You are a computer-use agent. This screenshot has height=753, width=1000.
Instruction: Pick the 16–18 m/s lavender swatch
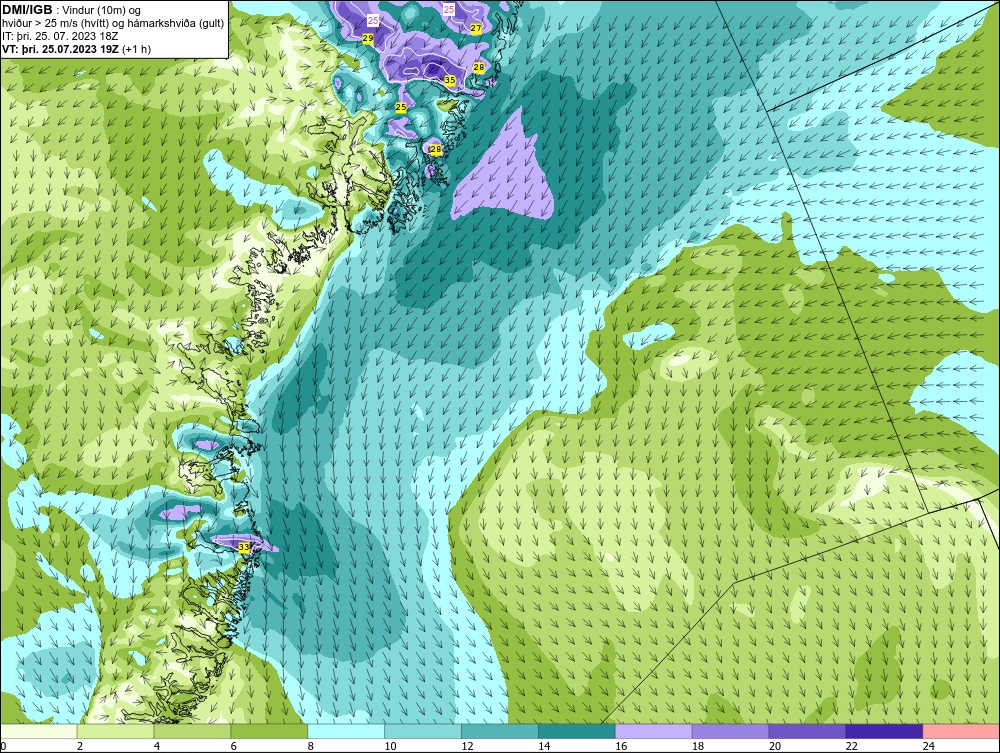tap(654, 731)
